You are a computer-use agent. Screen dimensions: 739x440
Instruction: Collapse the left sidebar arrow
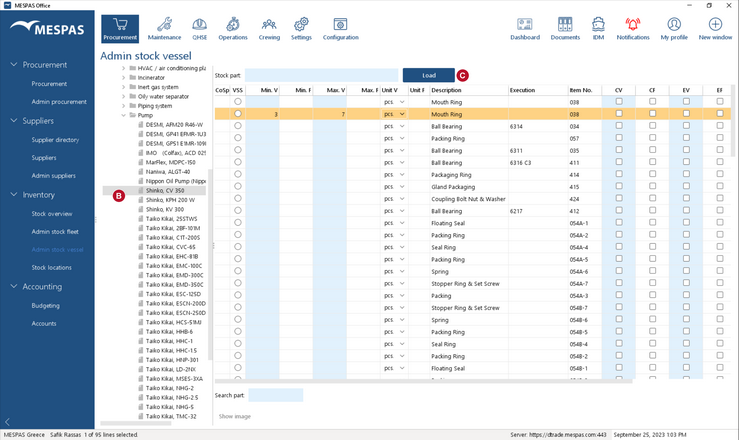pos(8,422)
